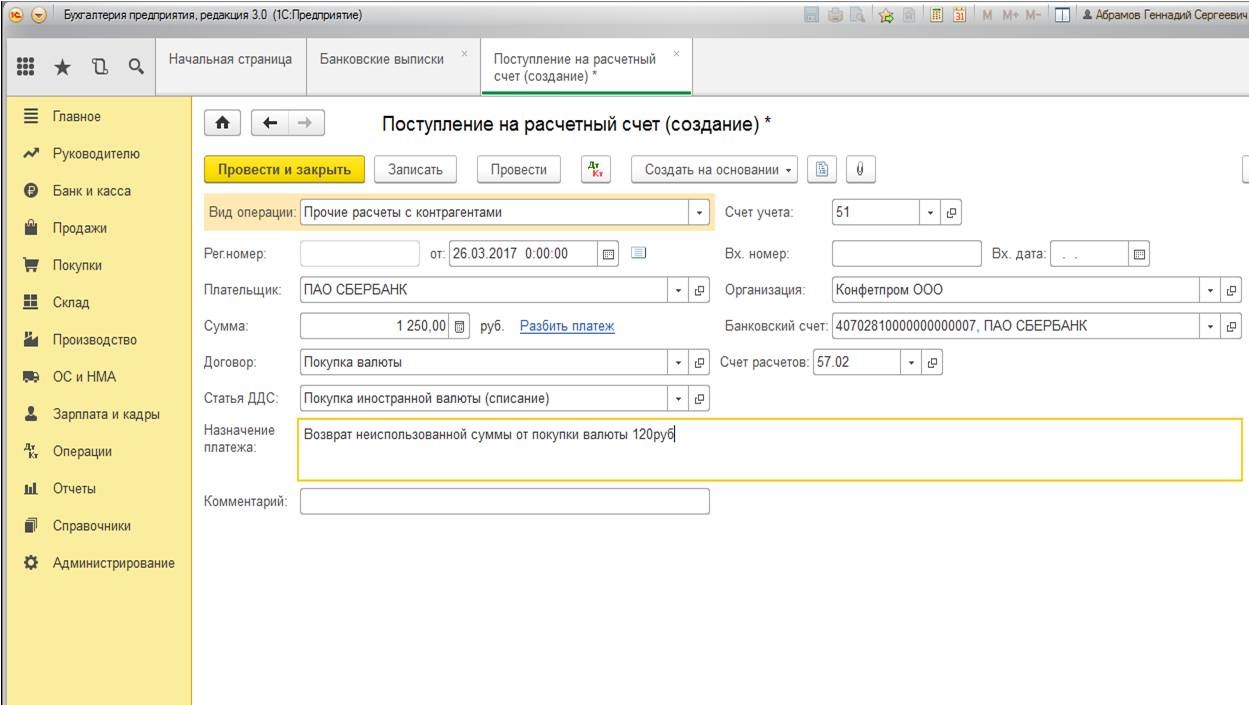This screenshot has height=705, width=1249.
Task: Expand the Статья ДДС dropdown list
Action: pyautogui.click(x=679, y=399)
